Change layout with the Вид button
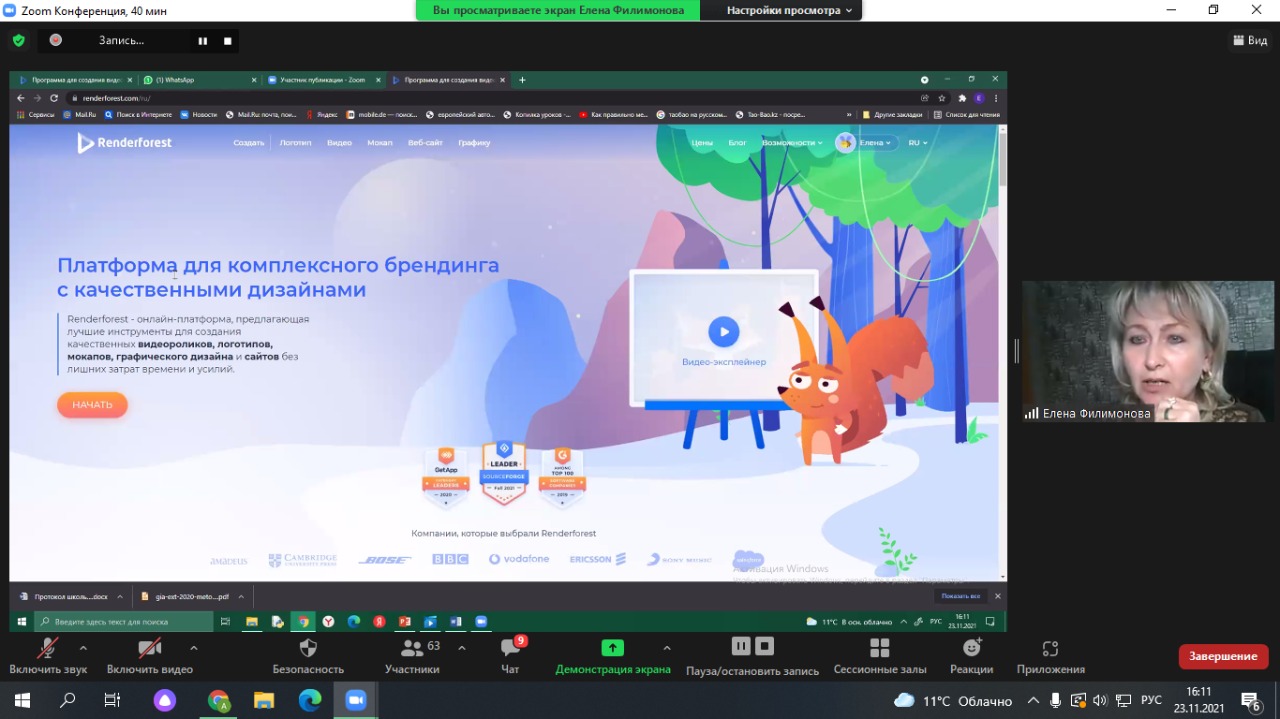 click(x=1249, y=41)
